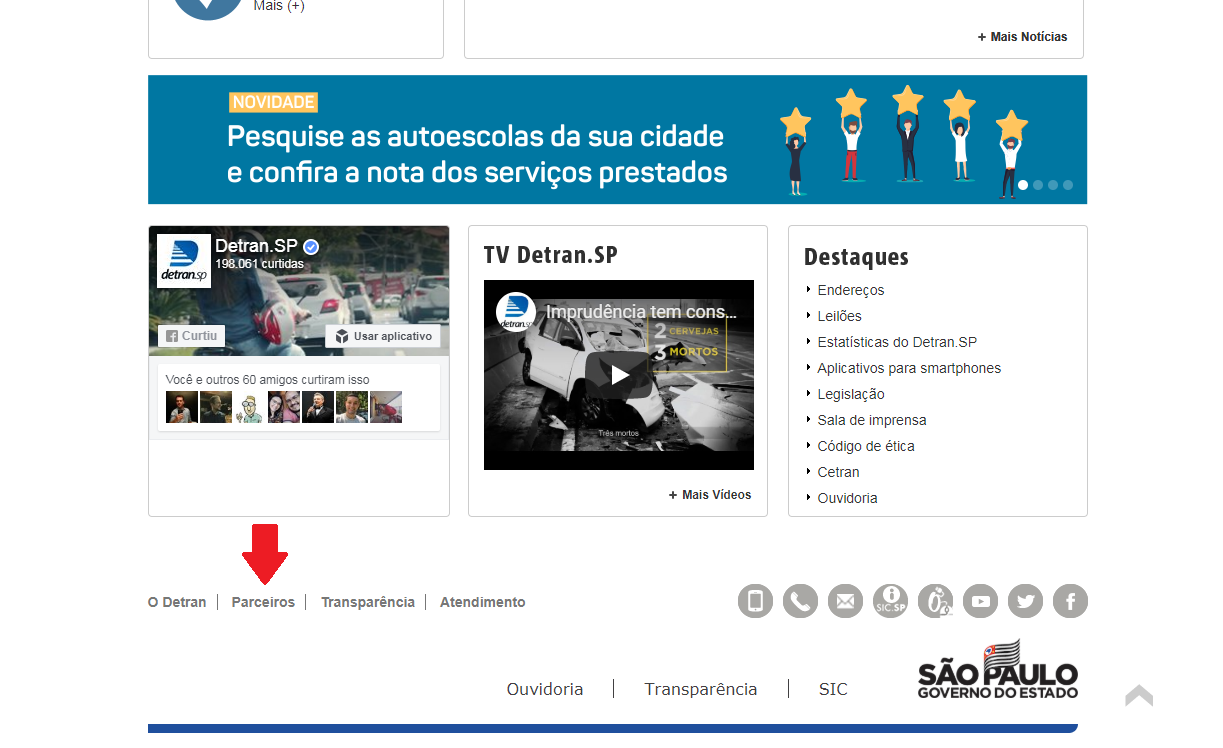1223x748 pixels.
Task: Click the Usar aplicativo button
Action: (383, 336)
